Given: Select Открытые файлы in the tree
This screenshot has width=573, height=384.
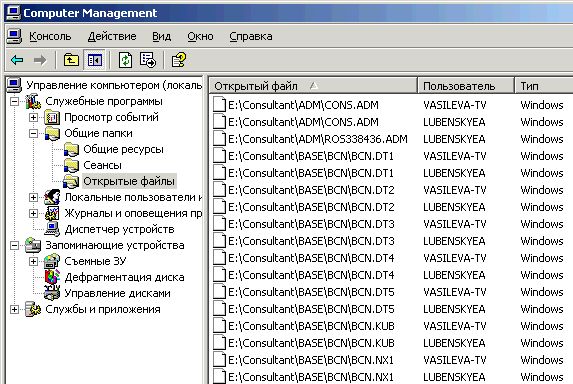Looking at the screenshot, I should coord(129,181).
